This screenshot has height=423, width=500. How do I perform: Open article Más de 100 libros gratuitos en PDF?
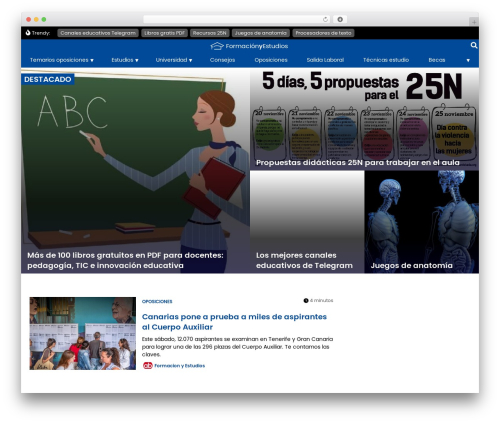click(125, 260)
